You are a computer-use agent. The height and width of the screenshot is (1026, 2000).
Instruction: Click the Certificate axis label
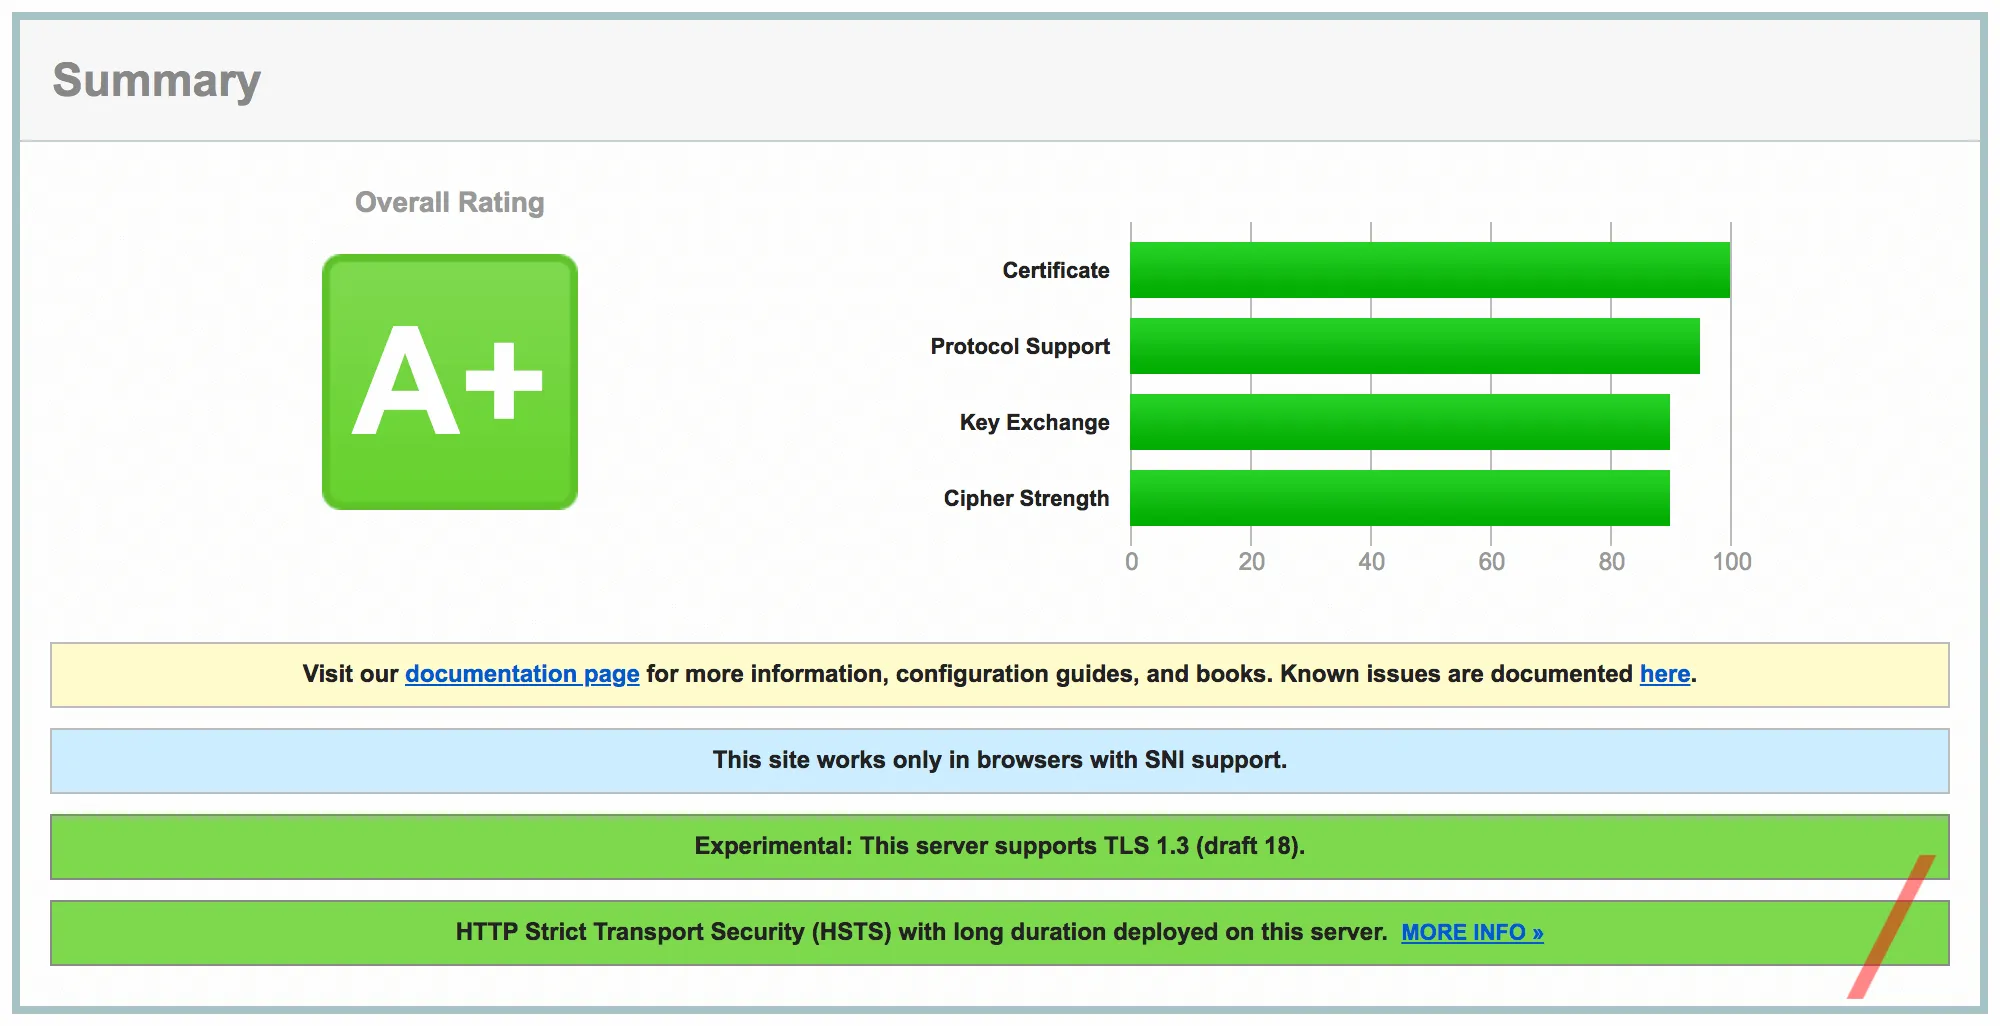(x=1055, y=270)
